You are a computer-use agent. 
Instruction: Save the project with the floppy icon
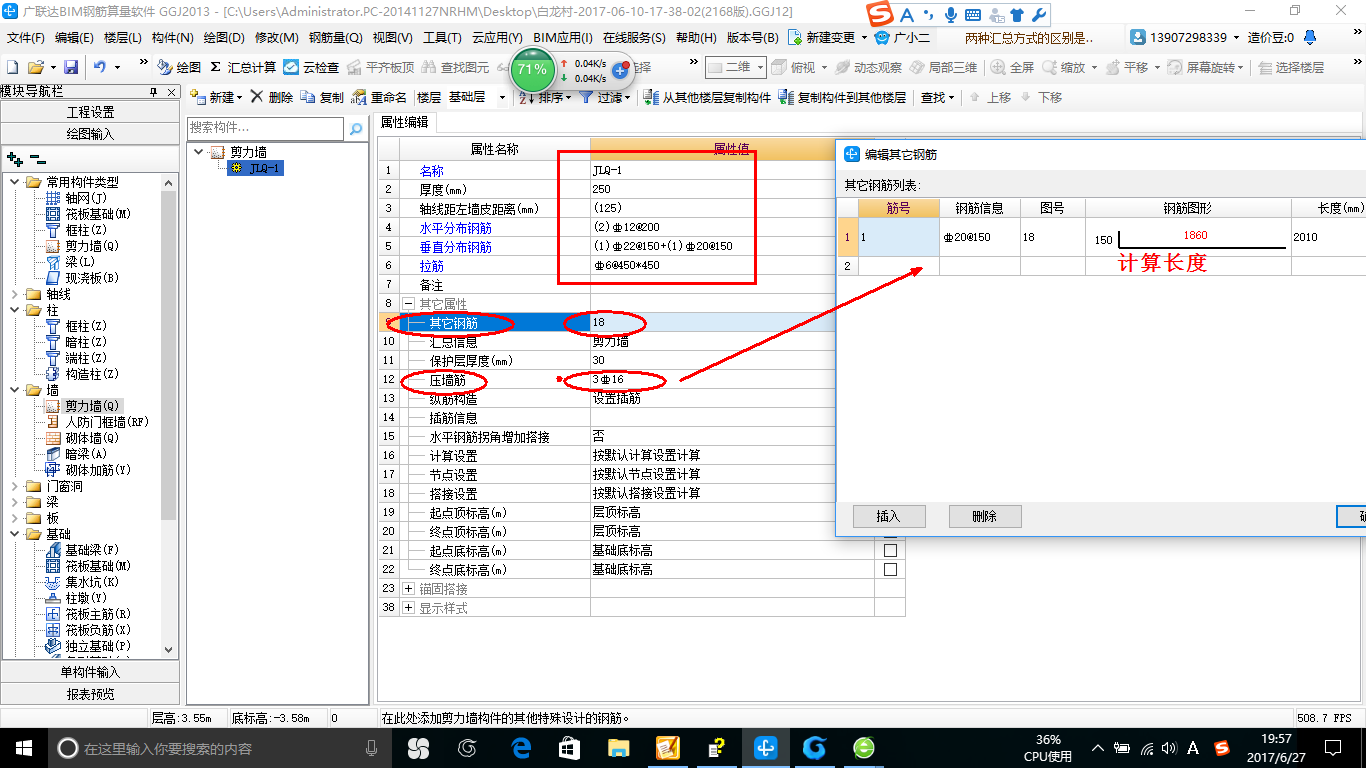pyautogui.click(x=71, y=67)
